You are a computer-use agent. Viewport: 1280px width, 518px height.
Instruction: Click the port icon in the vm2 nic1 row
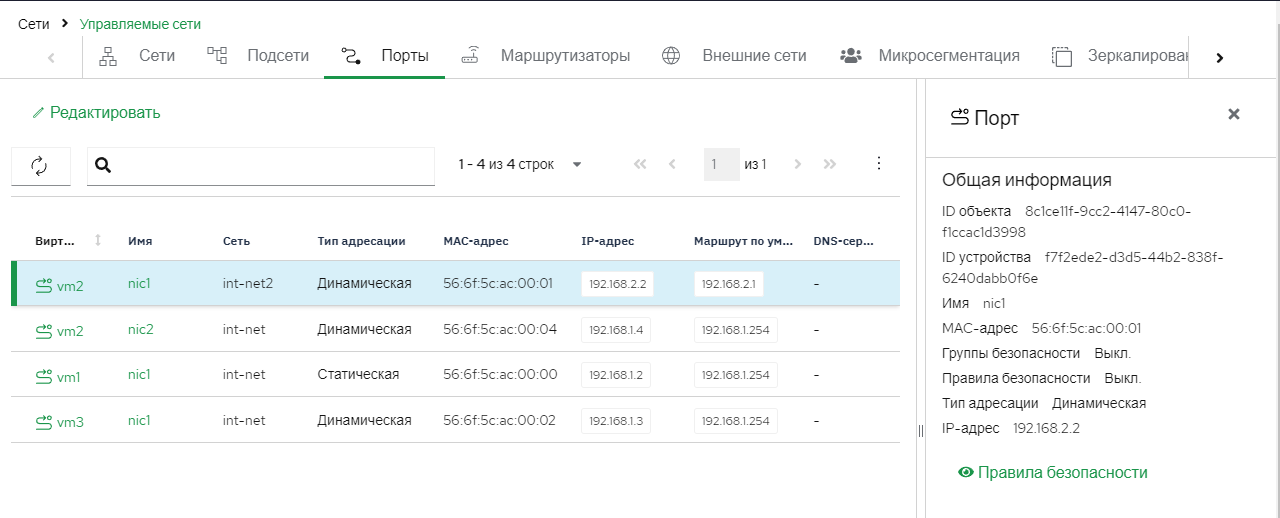(x=43, y=285)
